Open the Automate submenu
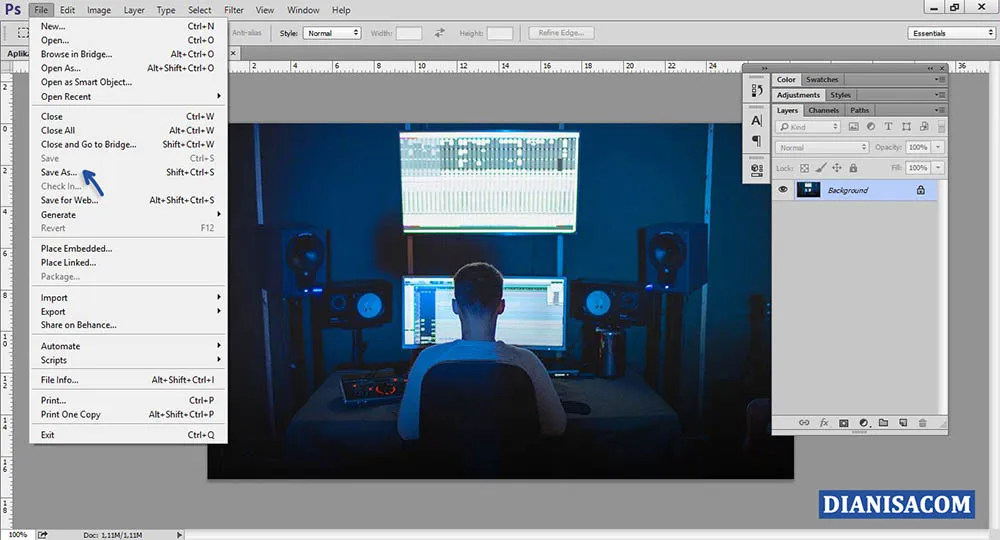The width and height of the screenshot is (1000, 540). click(x=128, y=346)
